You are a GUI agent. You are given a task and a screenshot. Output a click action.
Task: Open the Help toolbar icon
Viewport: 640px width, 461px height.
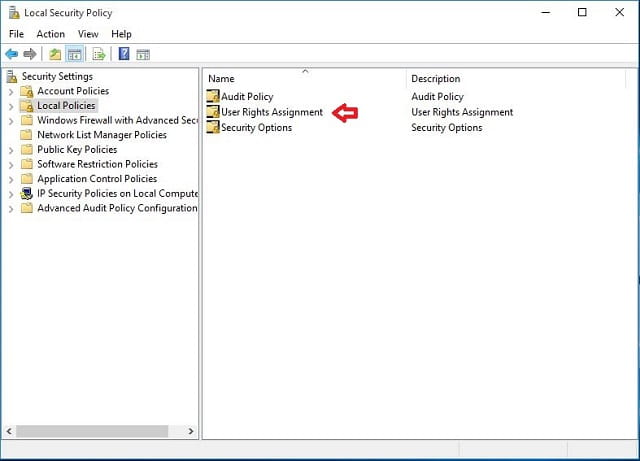pos(124,53)
